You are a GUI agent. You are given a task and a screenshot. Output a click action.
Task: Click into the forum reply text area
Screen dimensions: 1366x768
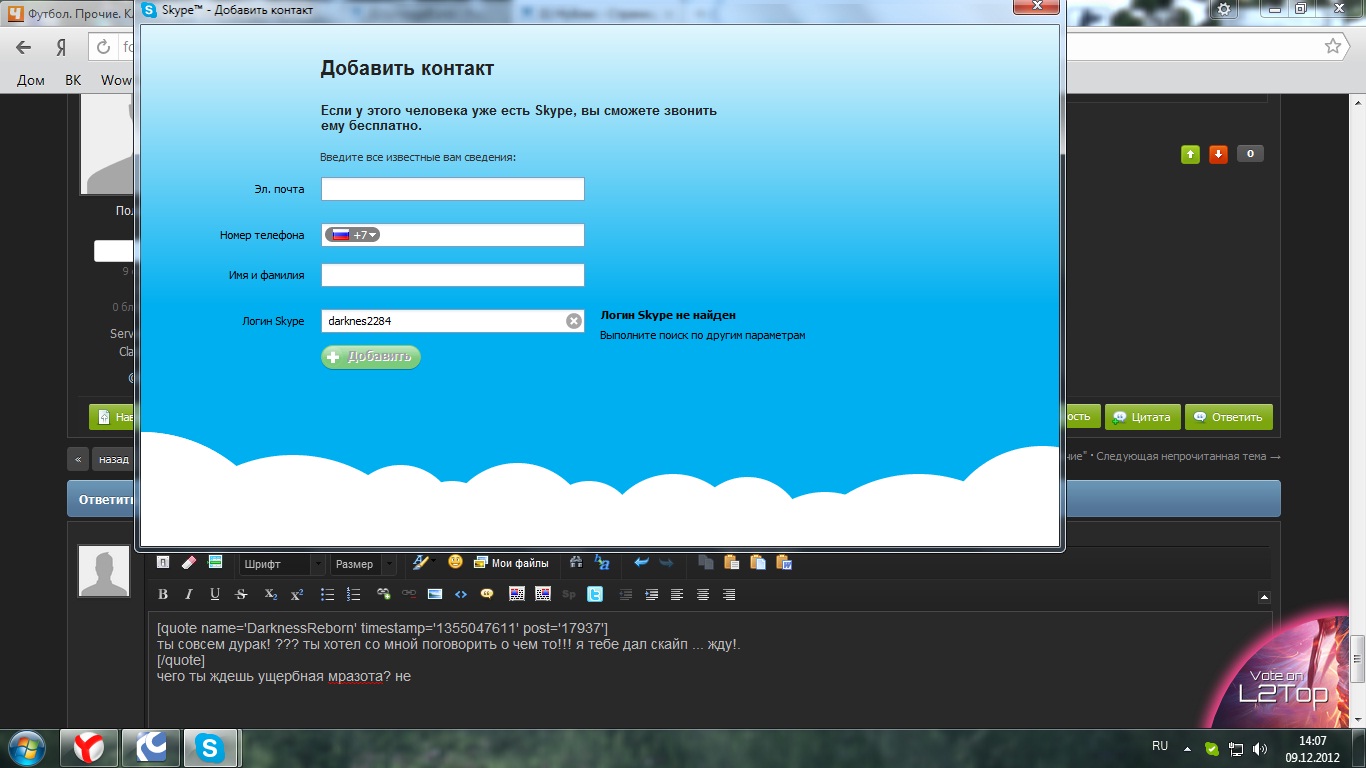(710, 670)
